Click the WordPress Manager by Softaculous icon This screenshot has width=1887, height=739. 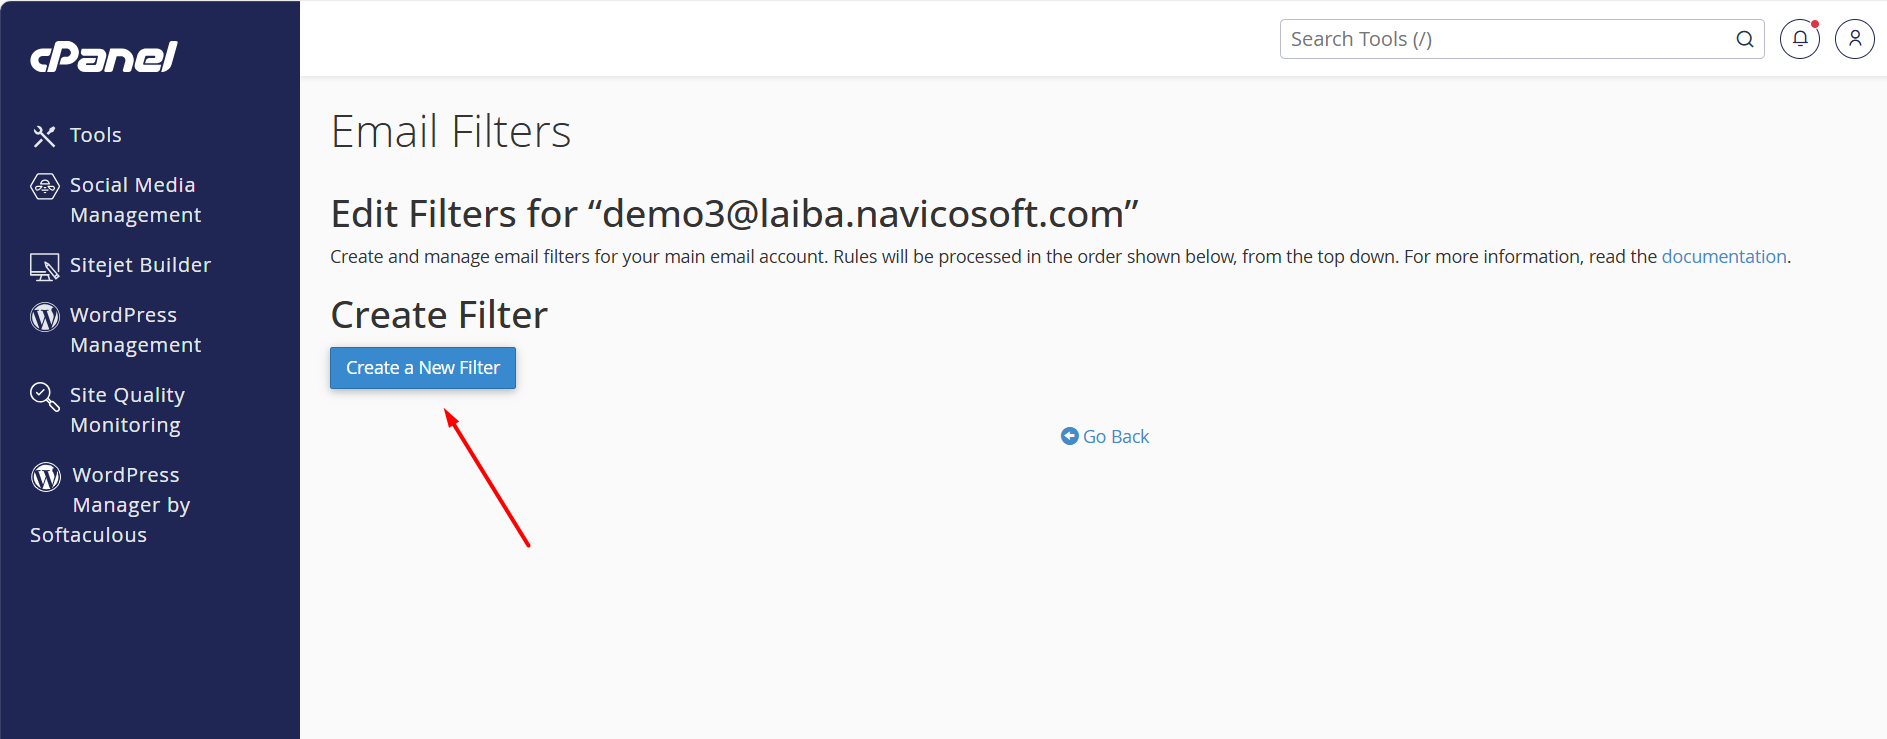46,477
